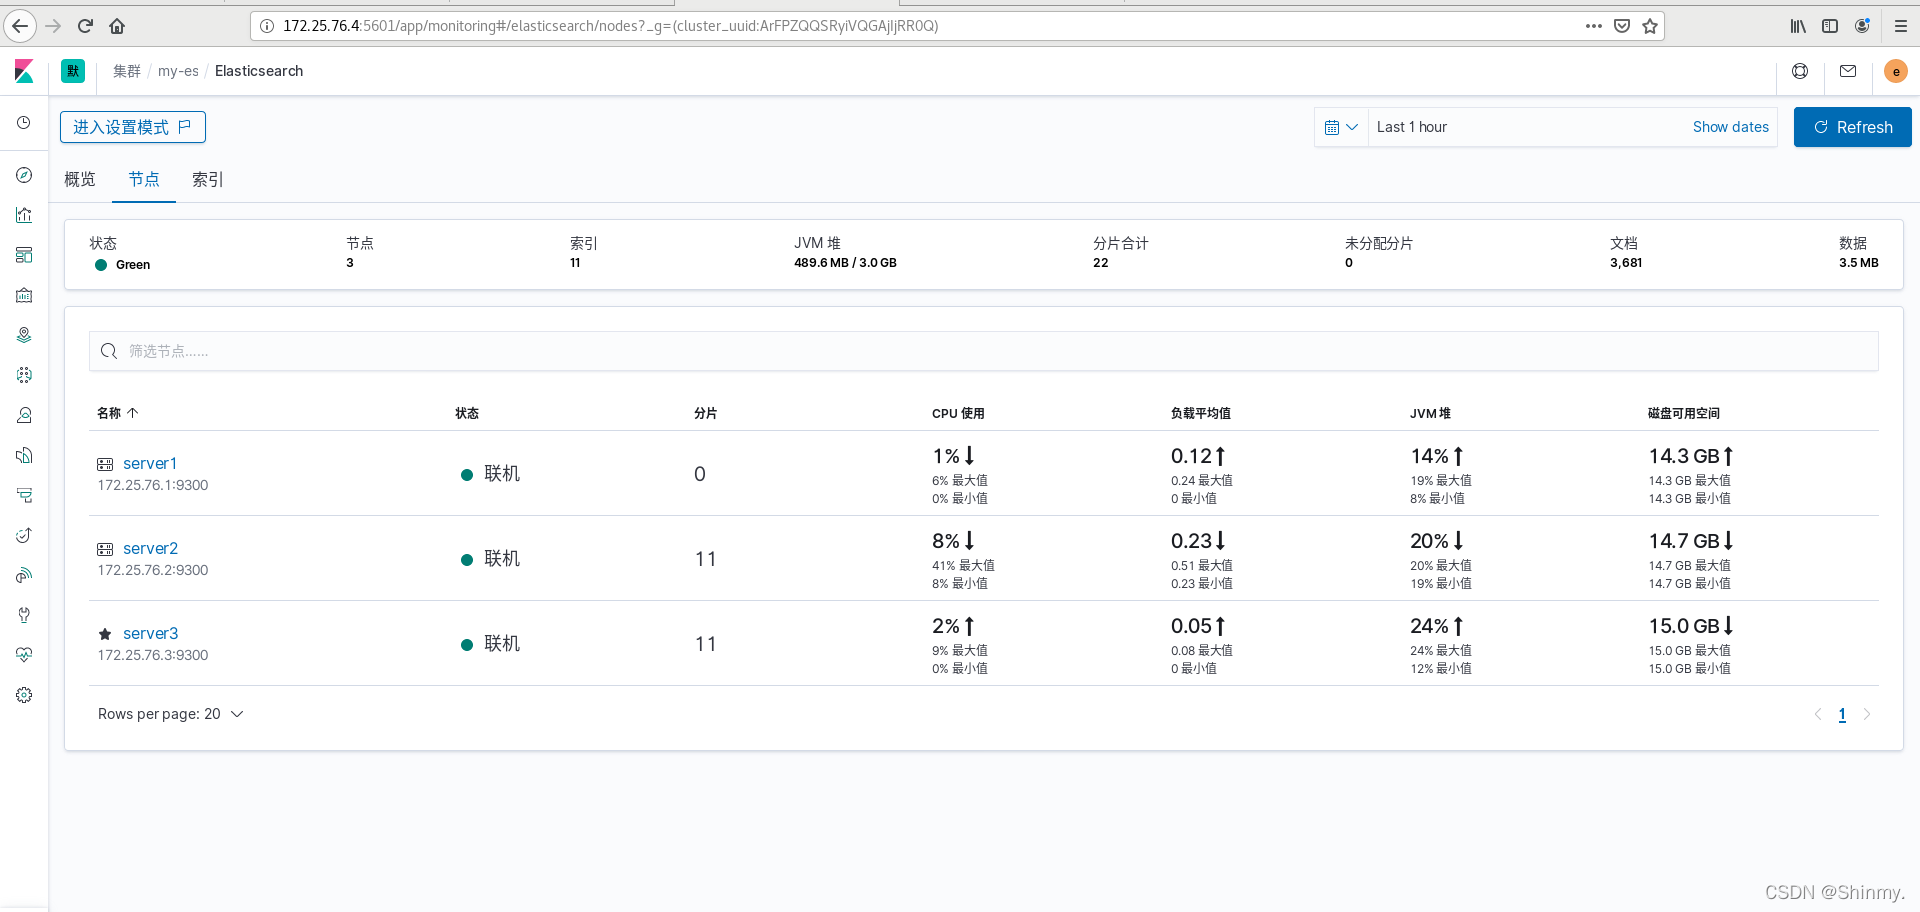The width and height of the screenshot is (1920, 912).
Task: Click the green space avatar icon
Action: point(73,71)
